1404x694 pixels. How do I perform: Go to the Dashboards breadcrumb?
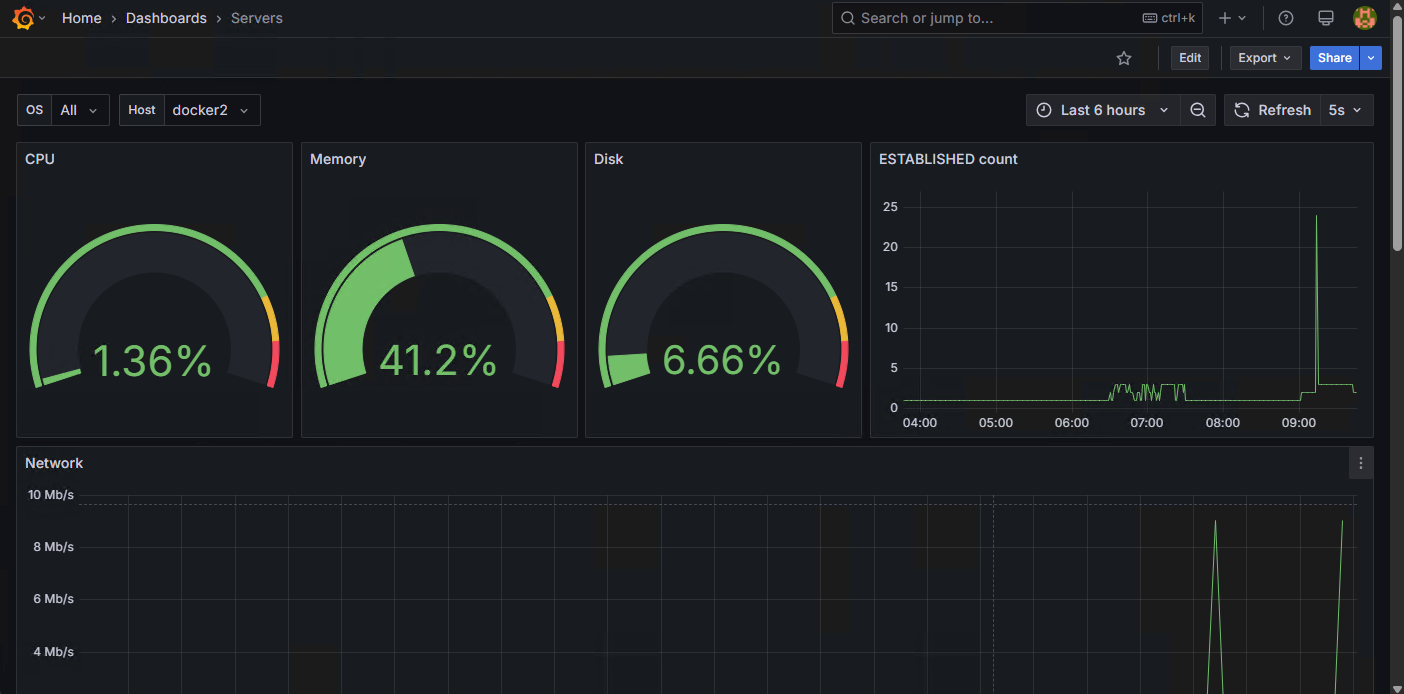pyautogui.click(x=166, y=18)
